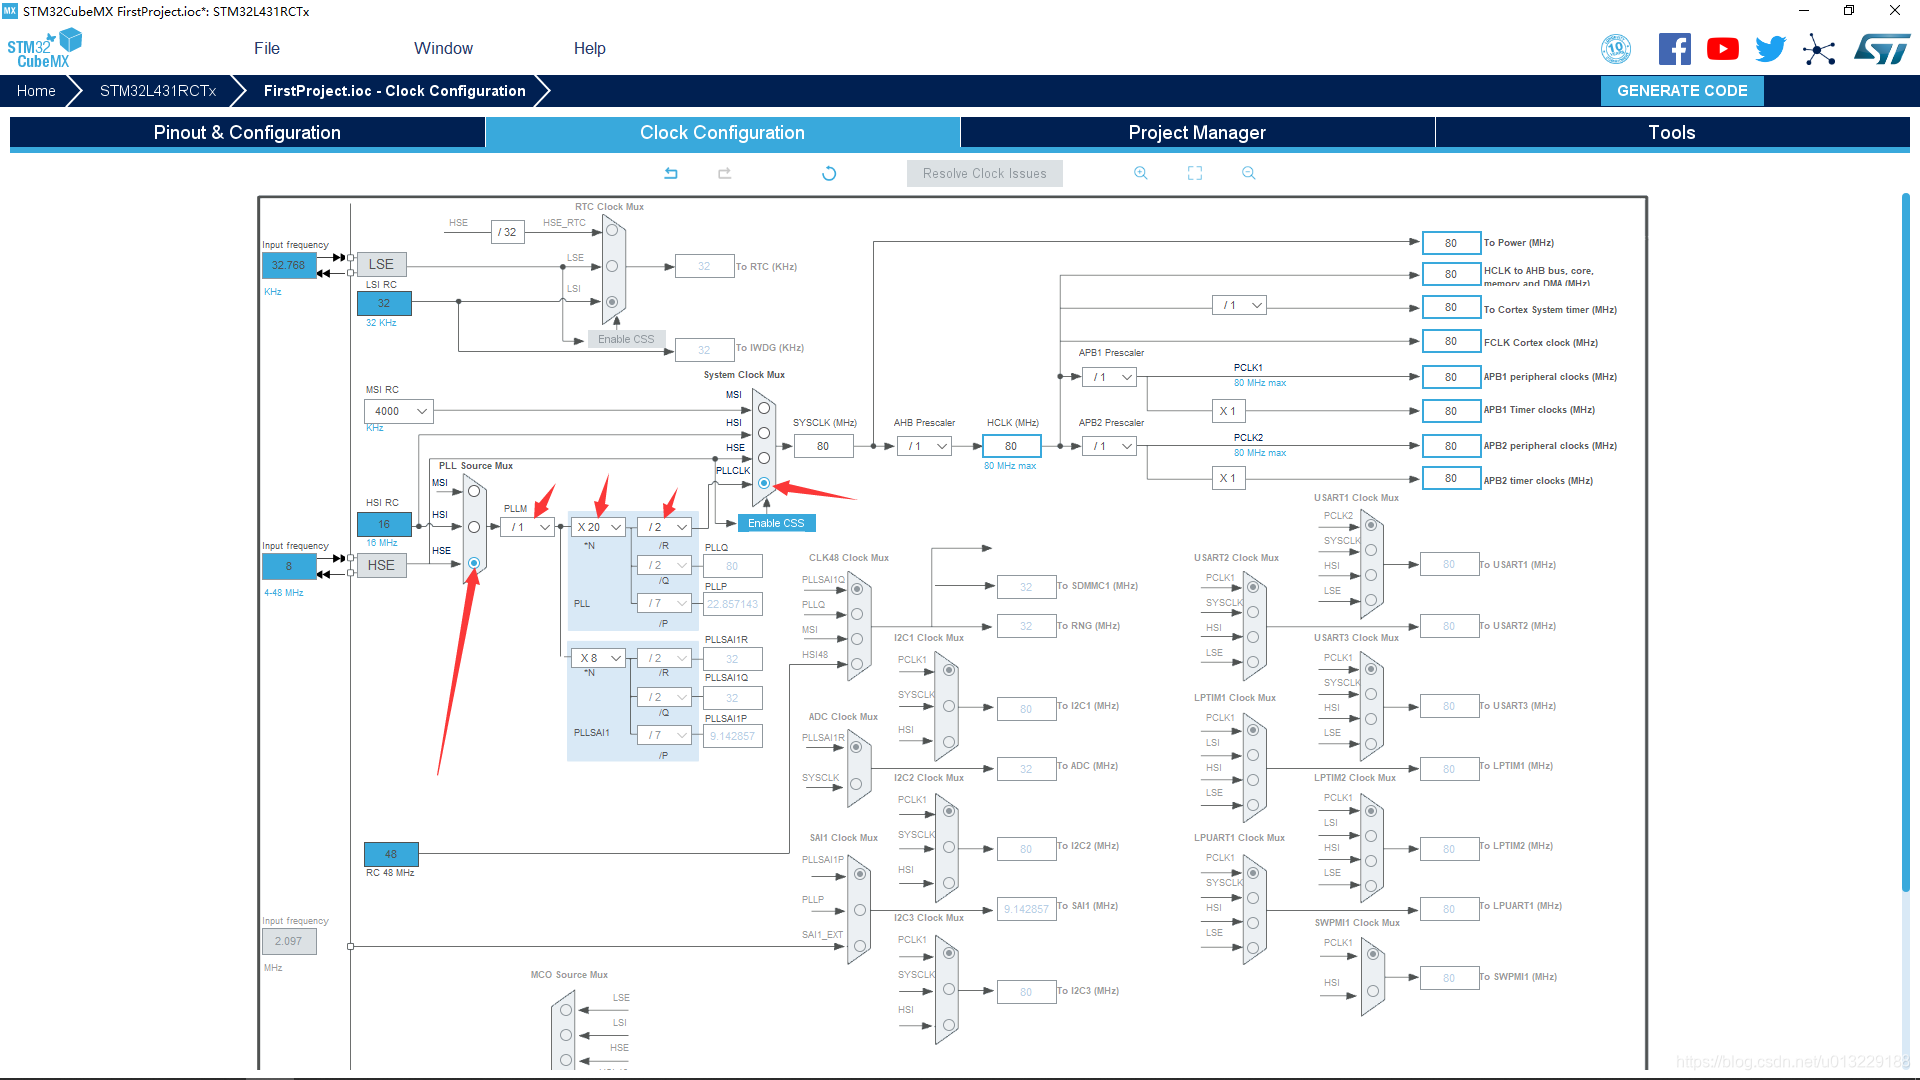Image resolution: width=1920 pixels, height=1080 pixels.
Task: Click the fit-to-view zoom icon
Action: tap(1195, 173)
